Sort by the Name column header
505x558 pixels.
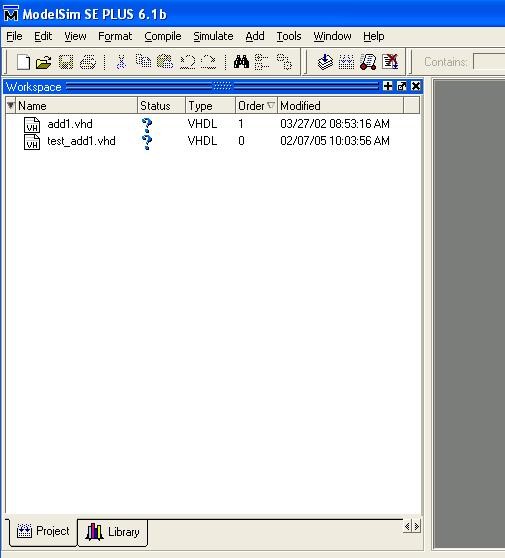(77, 105)
